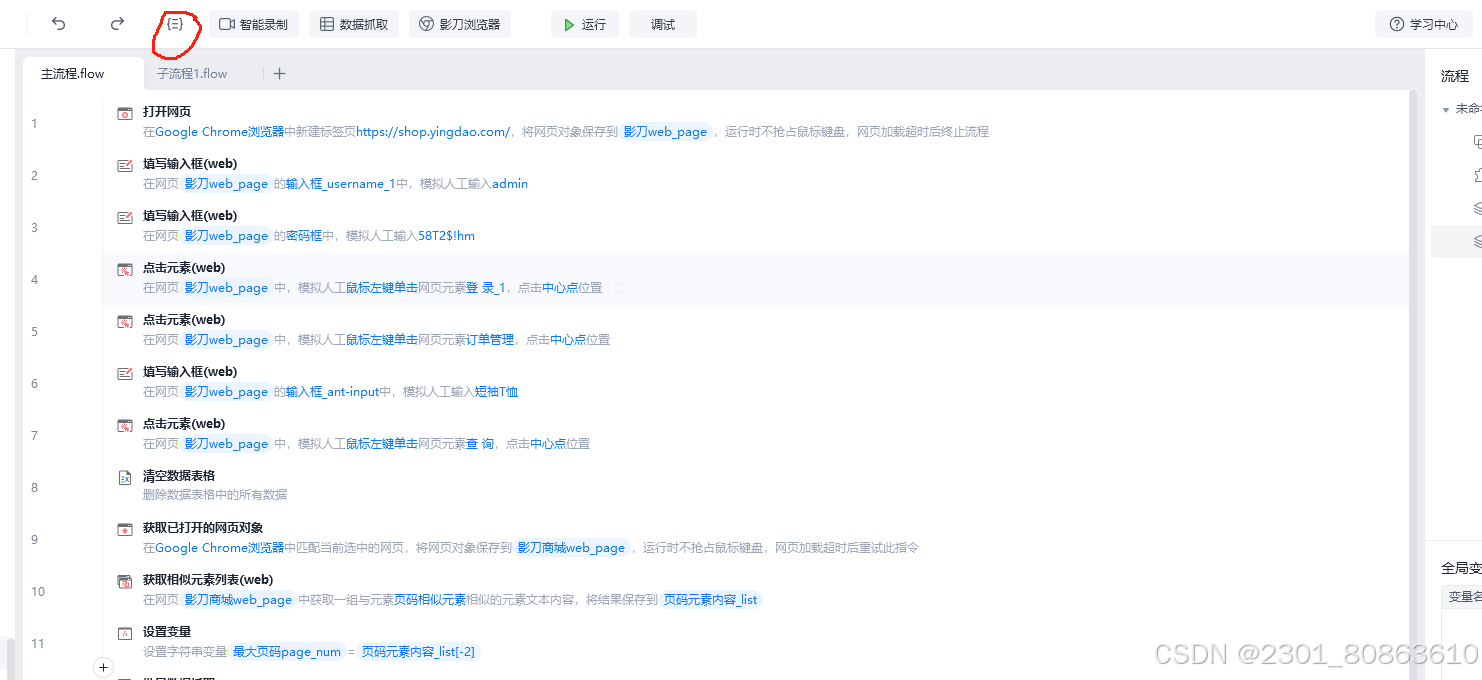Click 输入框_username_1 element link in step 2
This screenshot has height=680, width=1482.
pos(340,183)
